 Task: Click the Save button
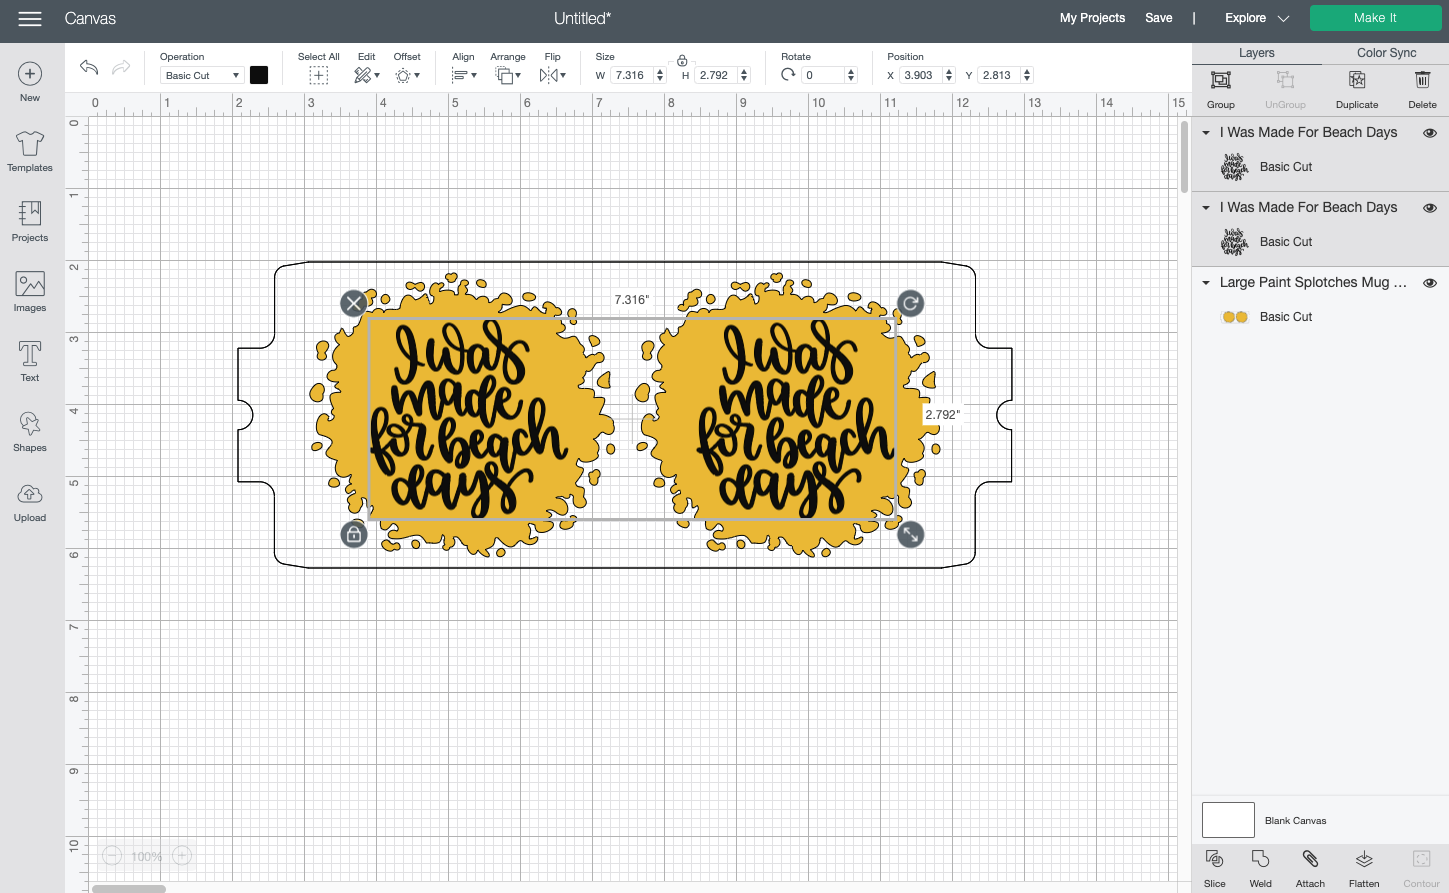pyautogui.click(x=1159, y=18)
